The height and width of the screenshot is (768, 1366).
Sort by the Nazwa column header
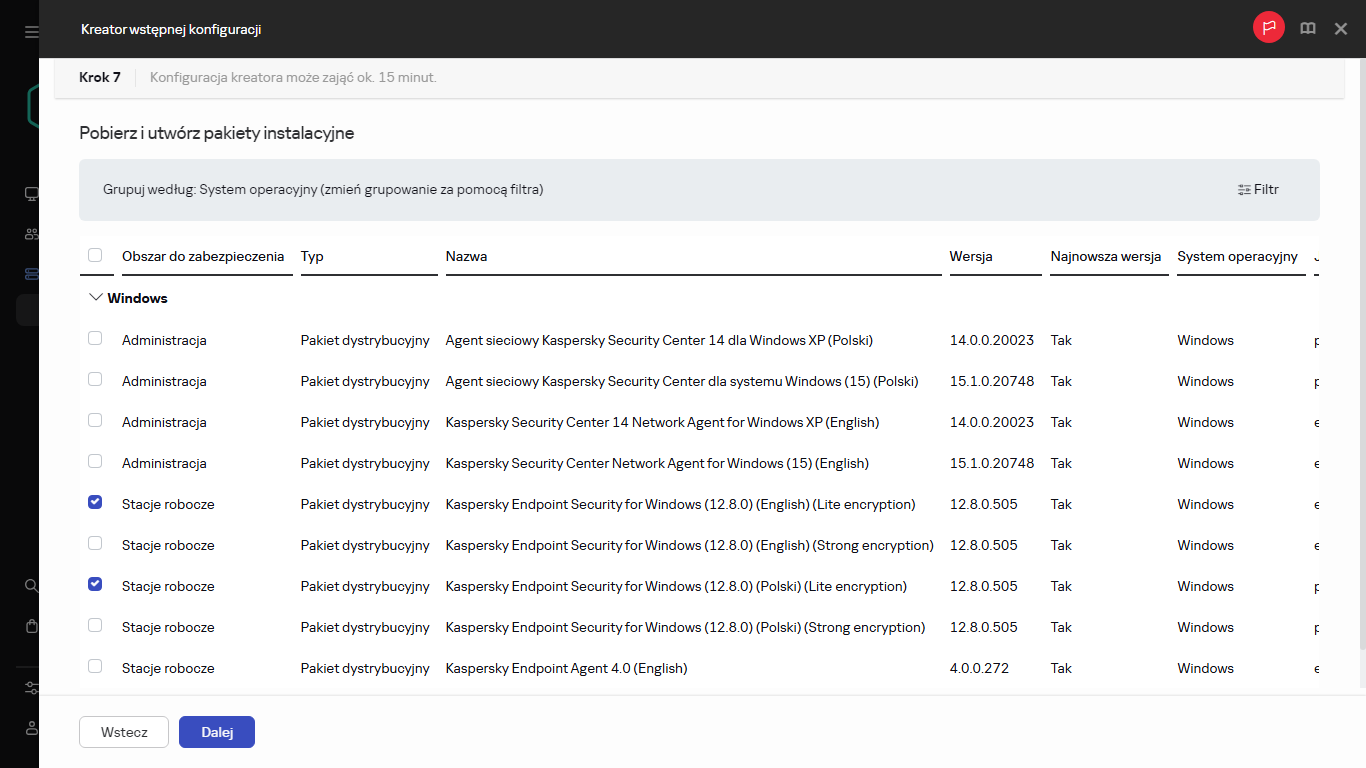coord(466,257)
